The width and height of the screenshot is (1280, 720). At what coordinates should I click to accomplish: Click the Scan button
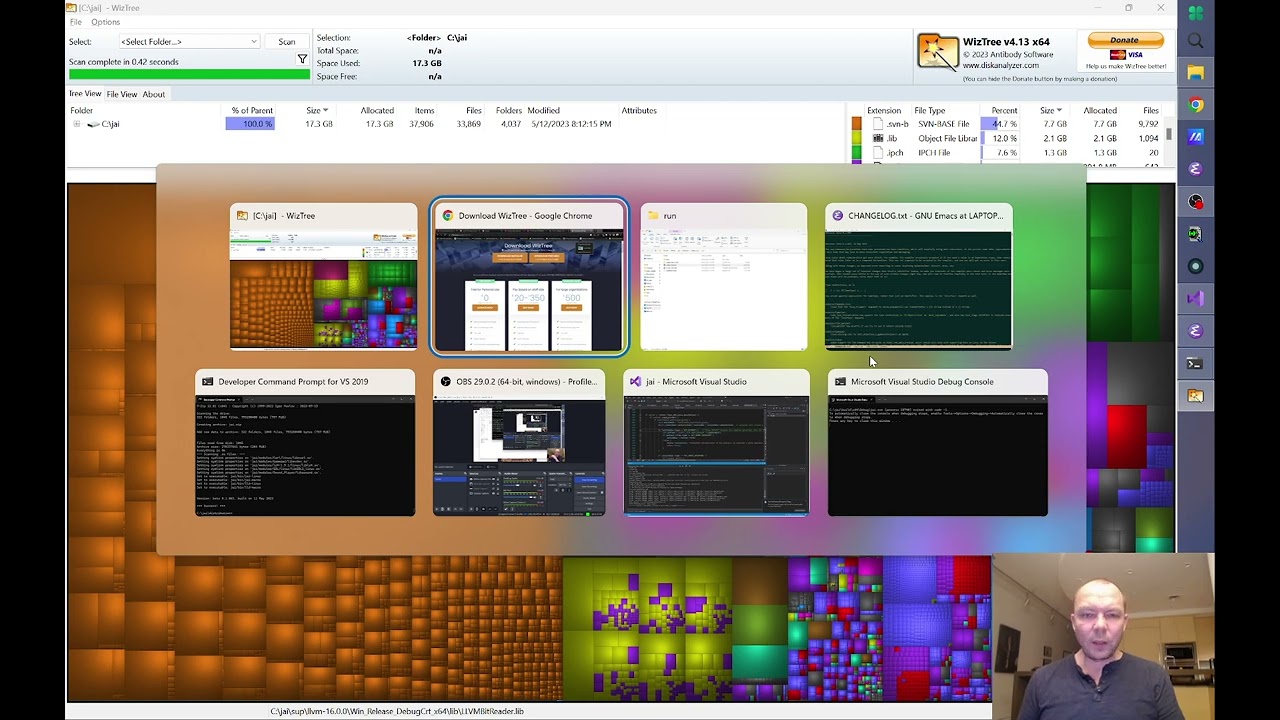pos(286,42)
